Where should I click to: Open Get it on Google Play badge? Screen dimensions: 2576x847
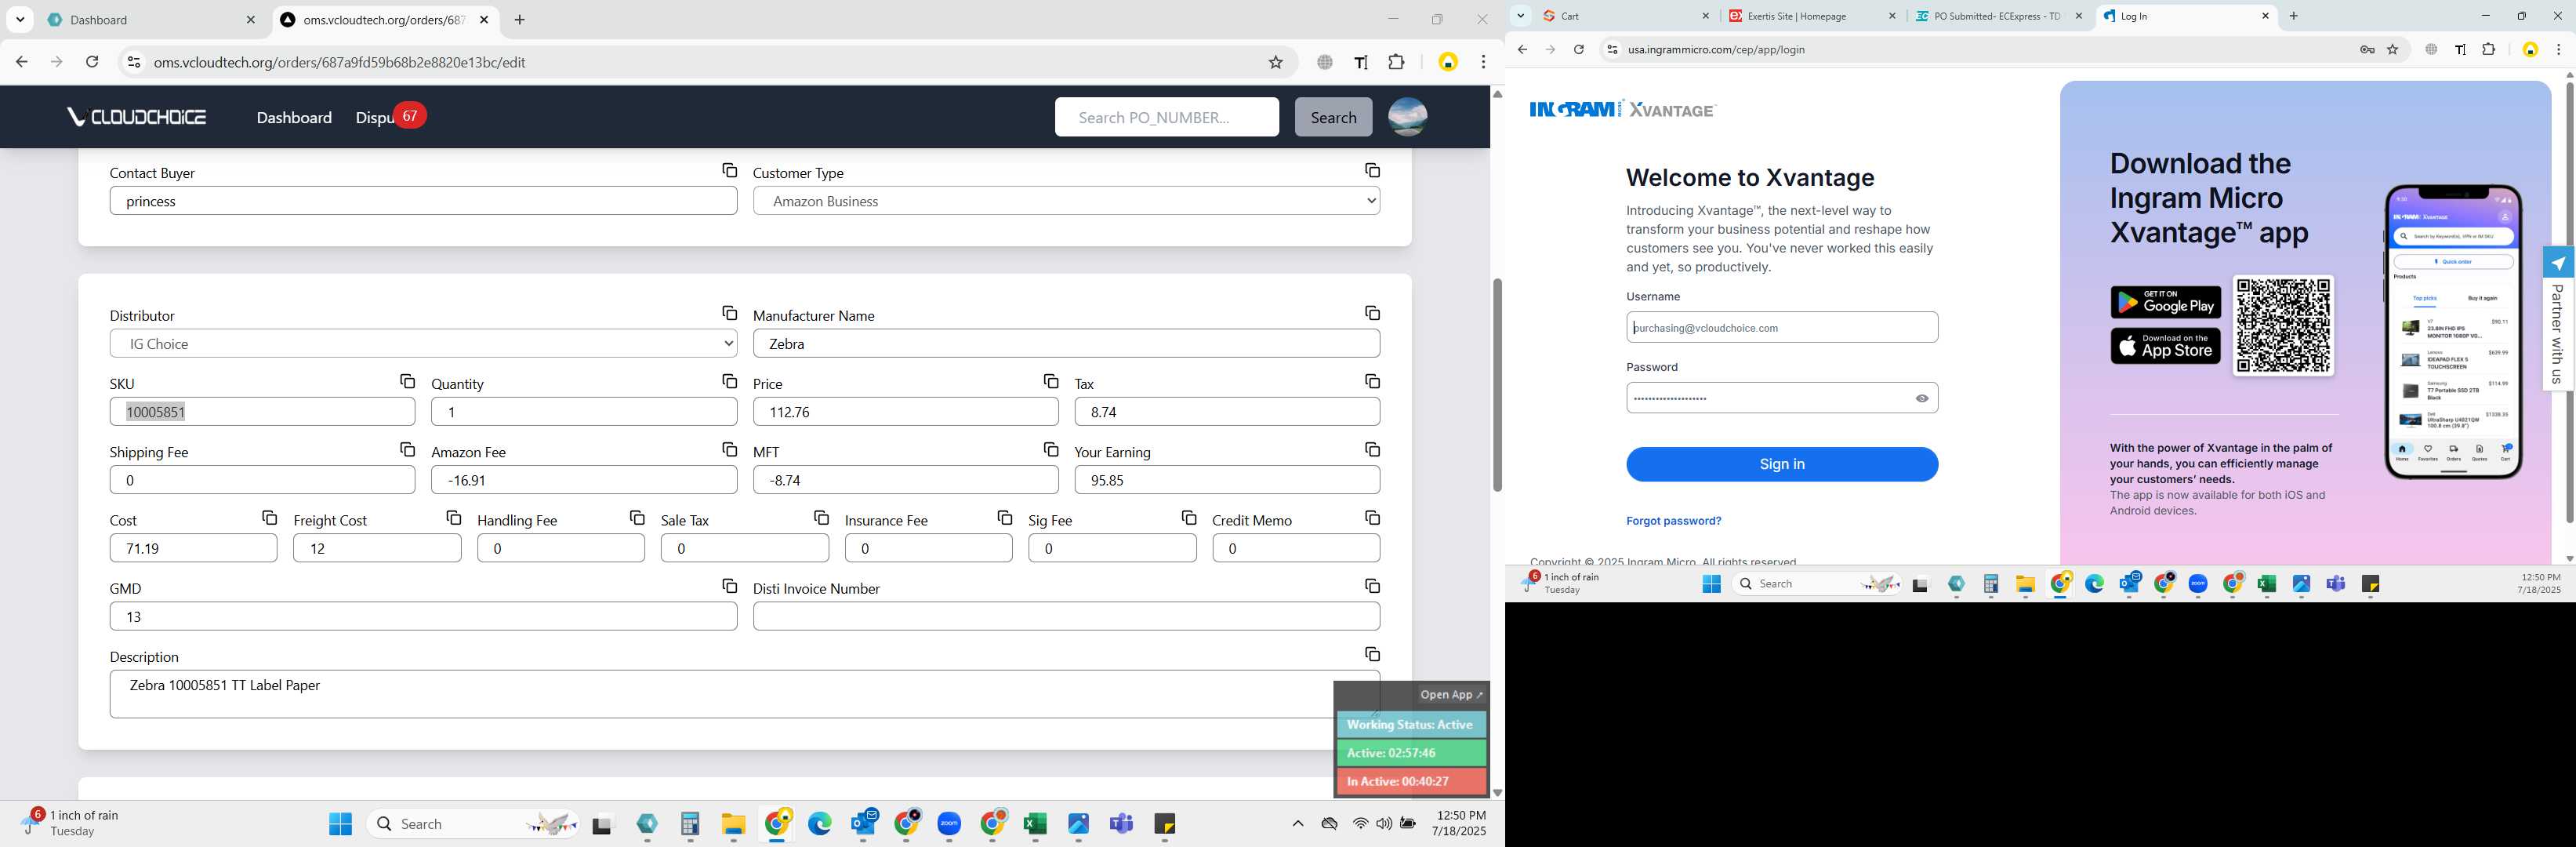(2165, 302)
